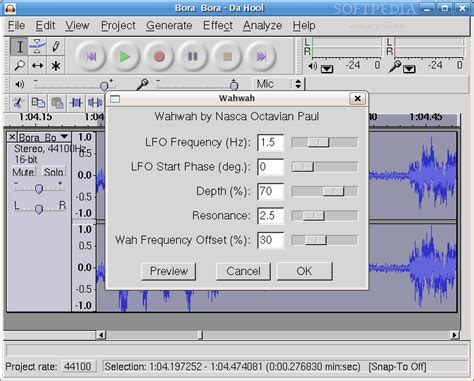Screen dimensions: 474x381
Task: Click the horizontal scrollbar right arrow
Action: point(455,335)
